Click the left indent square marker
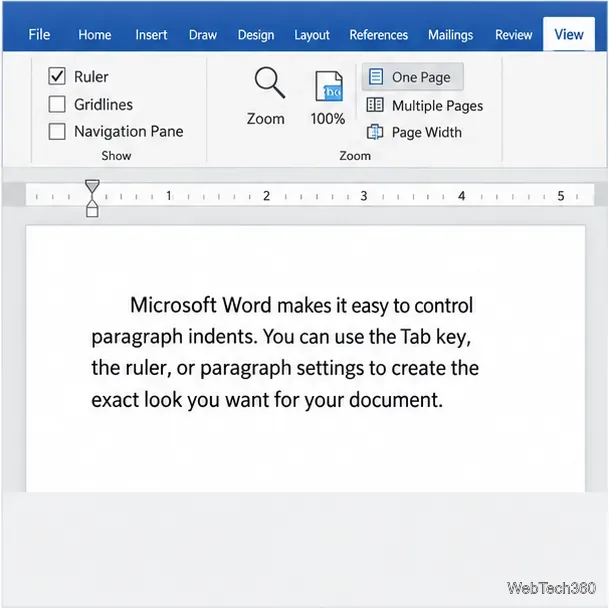This screenshot has height=609, width=609. [92, 212]
